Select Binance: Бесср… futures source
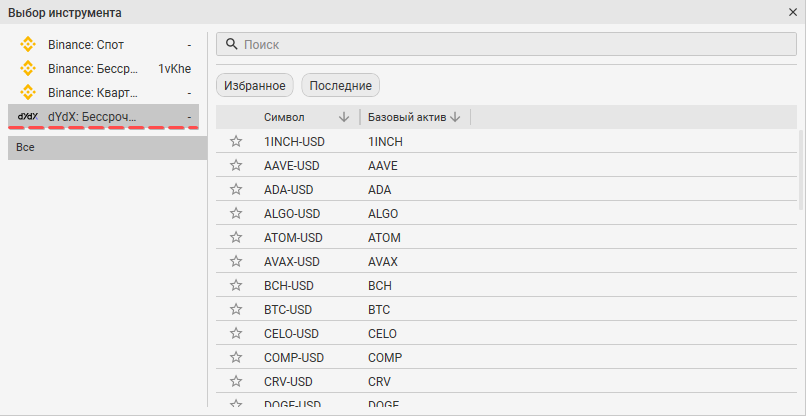This screenshot has width=806, height=416. coord(103,68)
